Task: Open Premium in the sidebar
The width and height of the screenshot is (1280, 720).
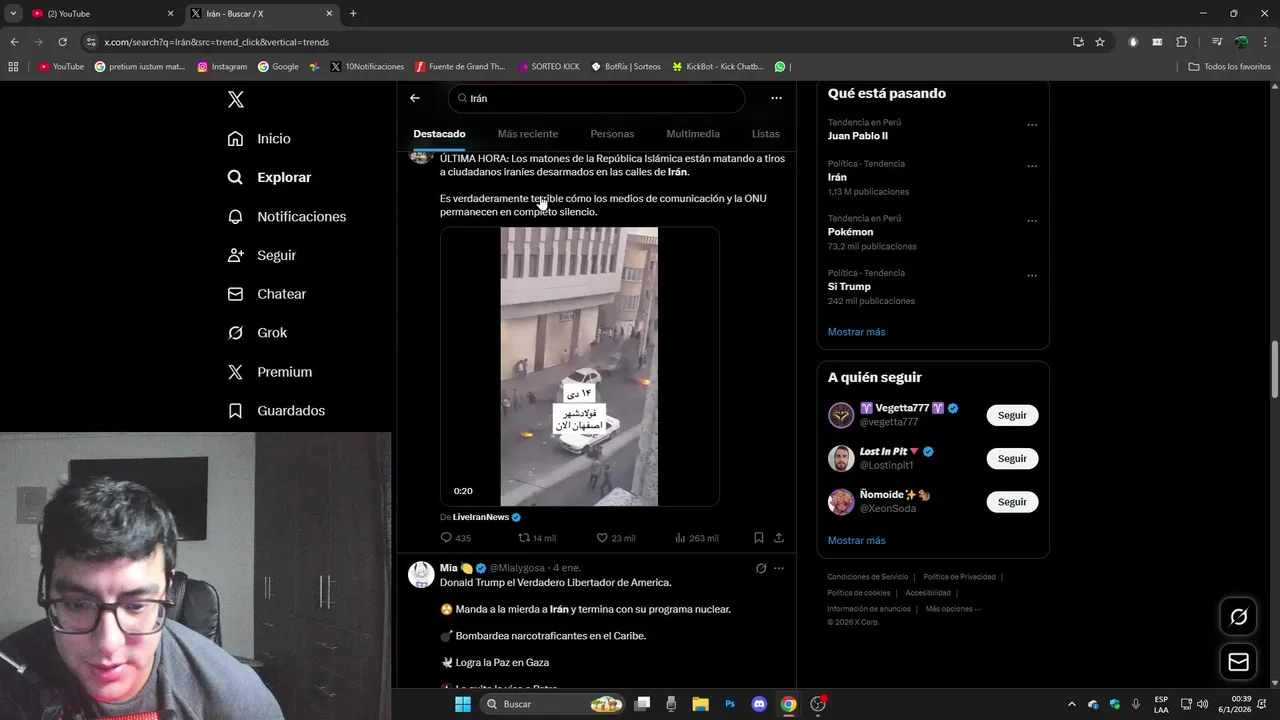Action: [x=269, y=372]
